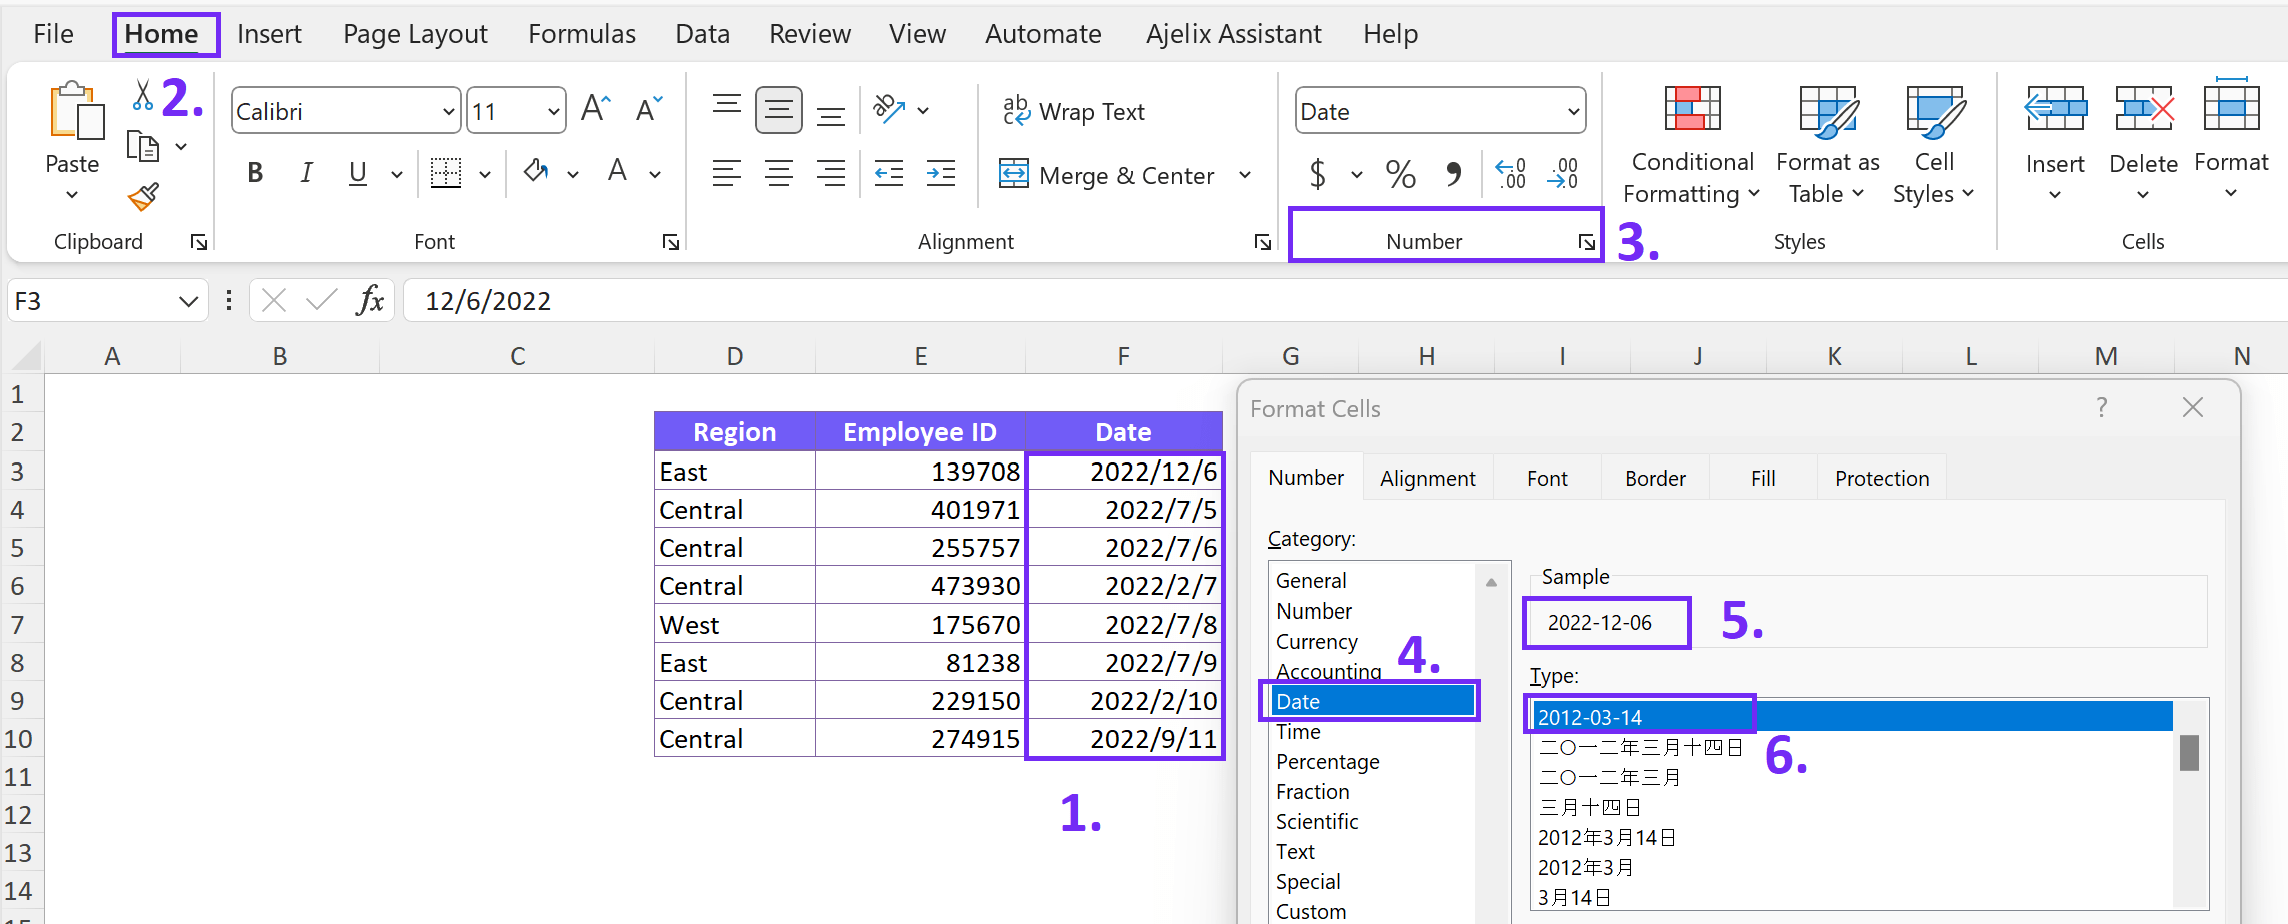Image resolution: width=2288 pixels, height=924 pixels.
Task: Apply Comma Style number format
Action: pos(1455,173)
